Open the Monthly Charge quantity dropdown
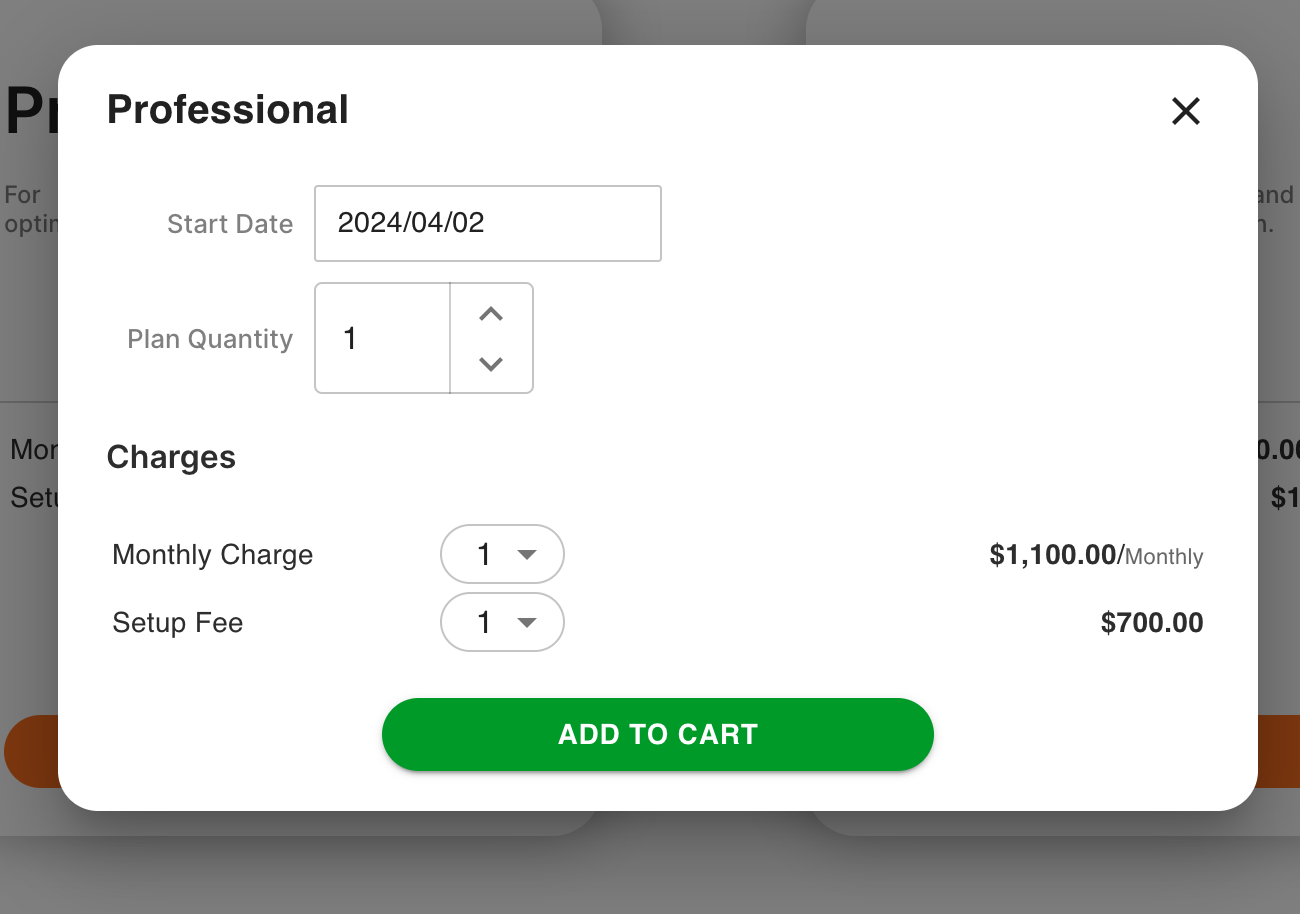 [x=502, y=554]
